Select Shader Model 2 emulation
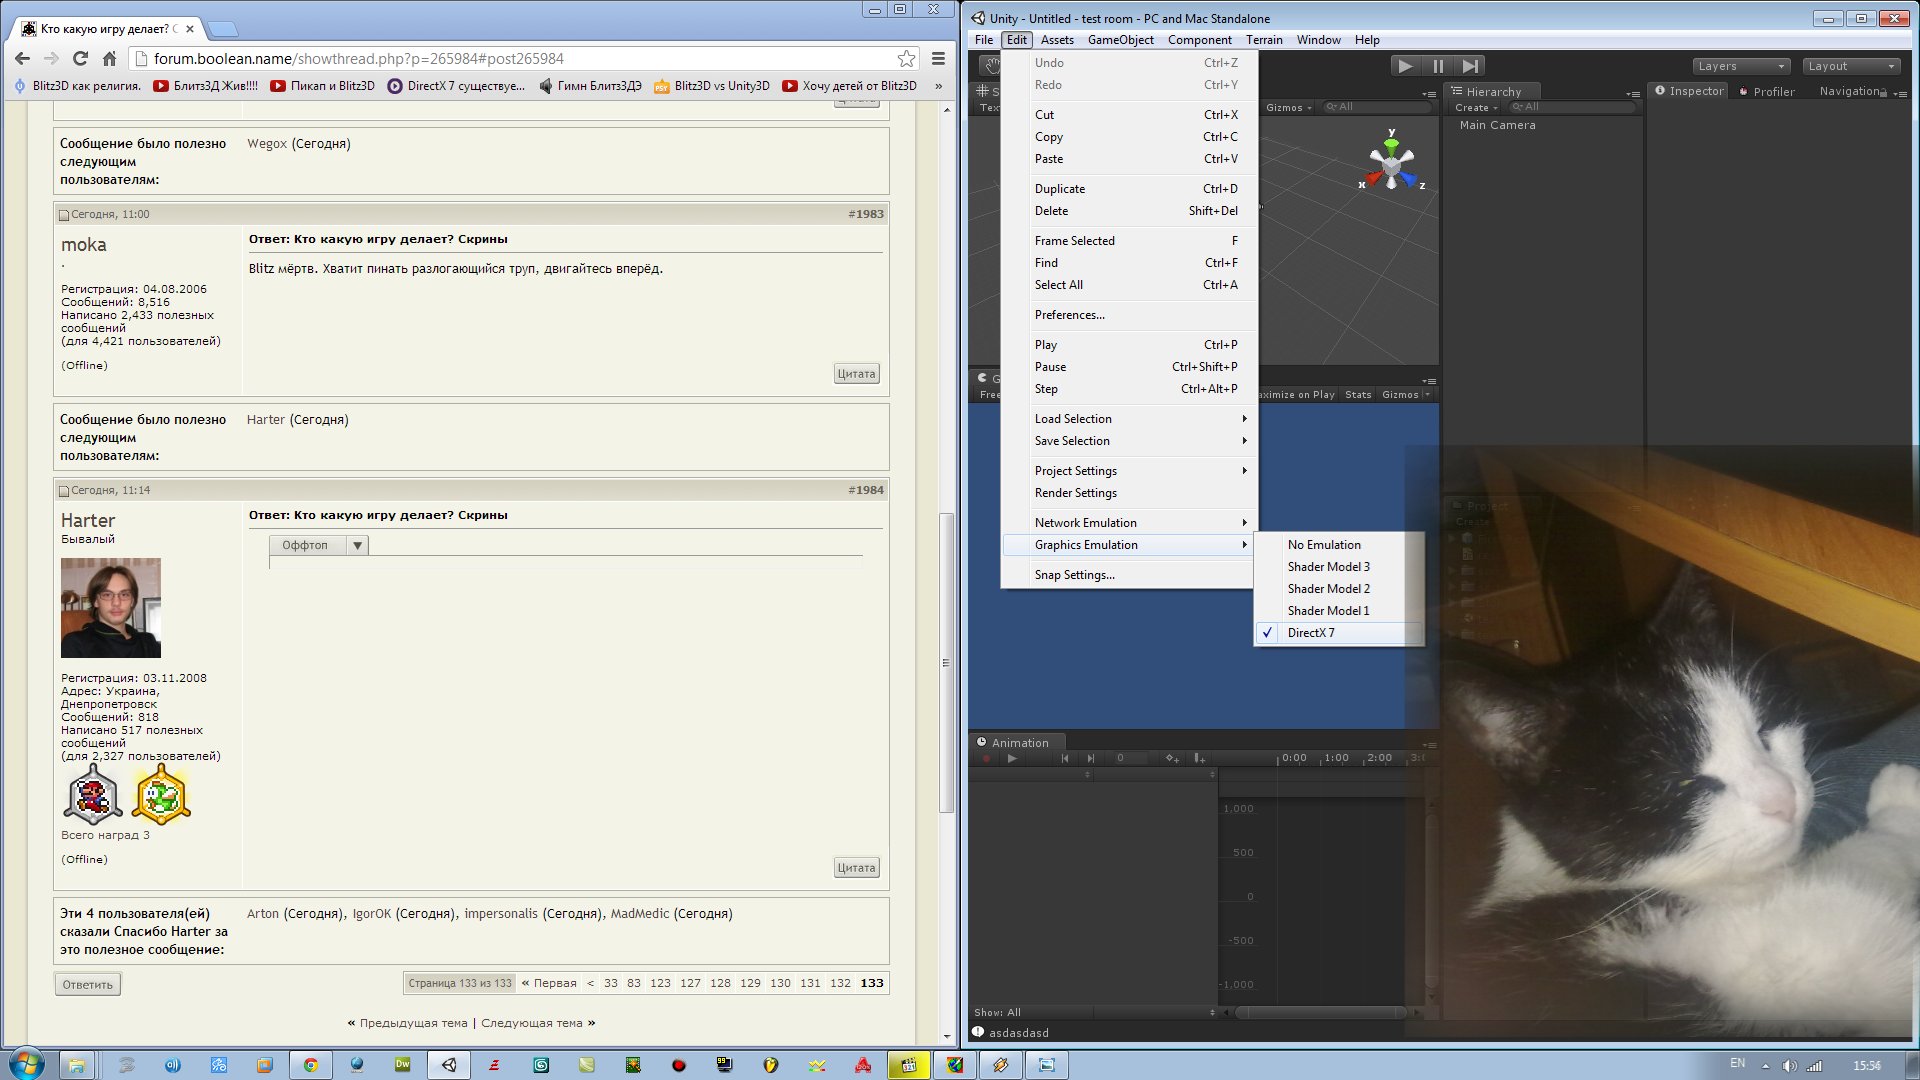The height and width of the screenshot is (1080, 1920). tap(1328, 589)
